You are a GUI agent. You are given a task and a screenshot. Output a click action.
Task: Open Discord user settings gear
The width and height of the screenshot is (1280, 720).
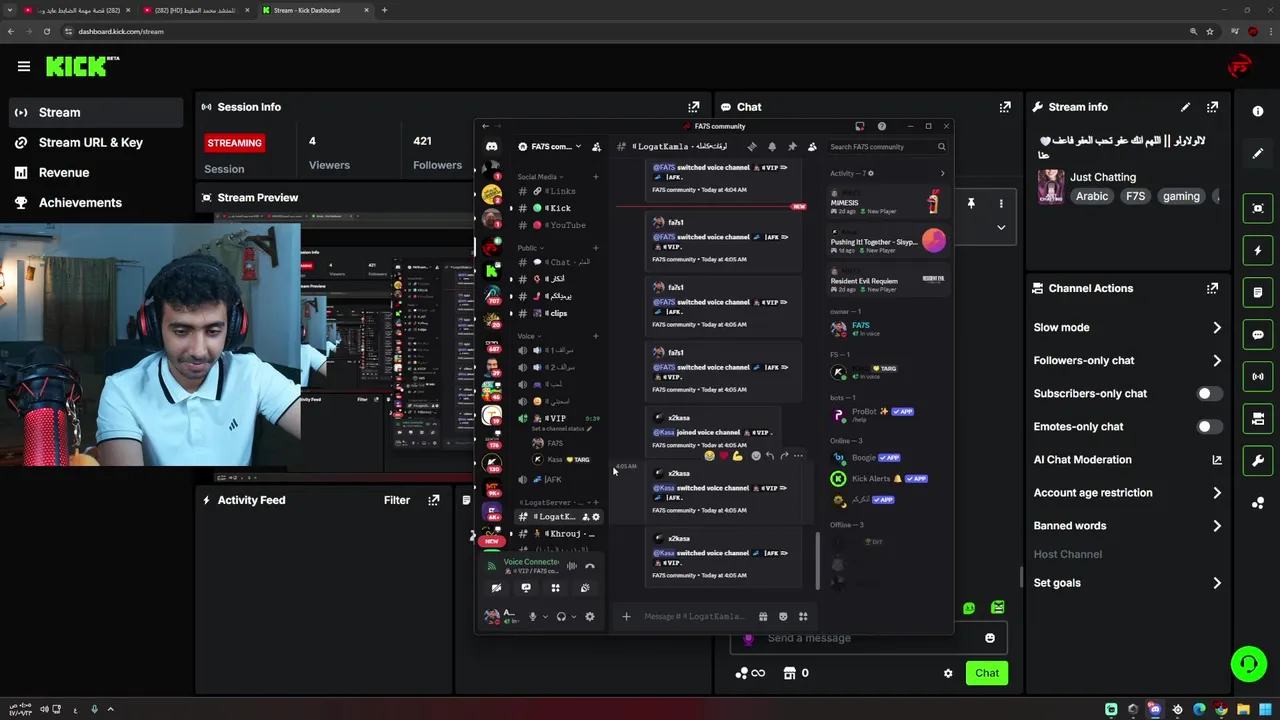[590, 616]
